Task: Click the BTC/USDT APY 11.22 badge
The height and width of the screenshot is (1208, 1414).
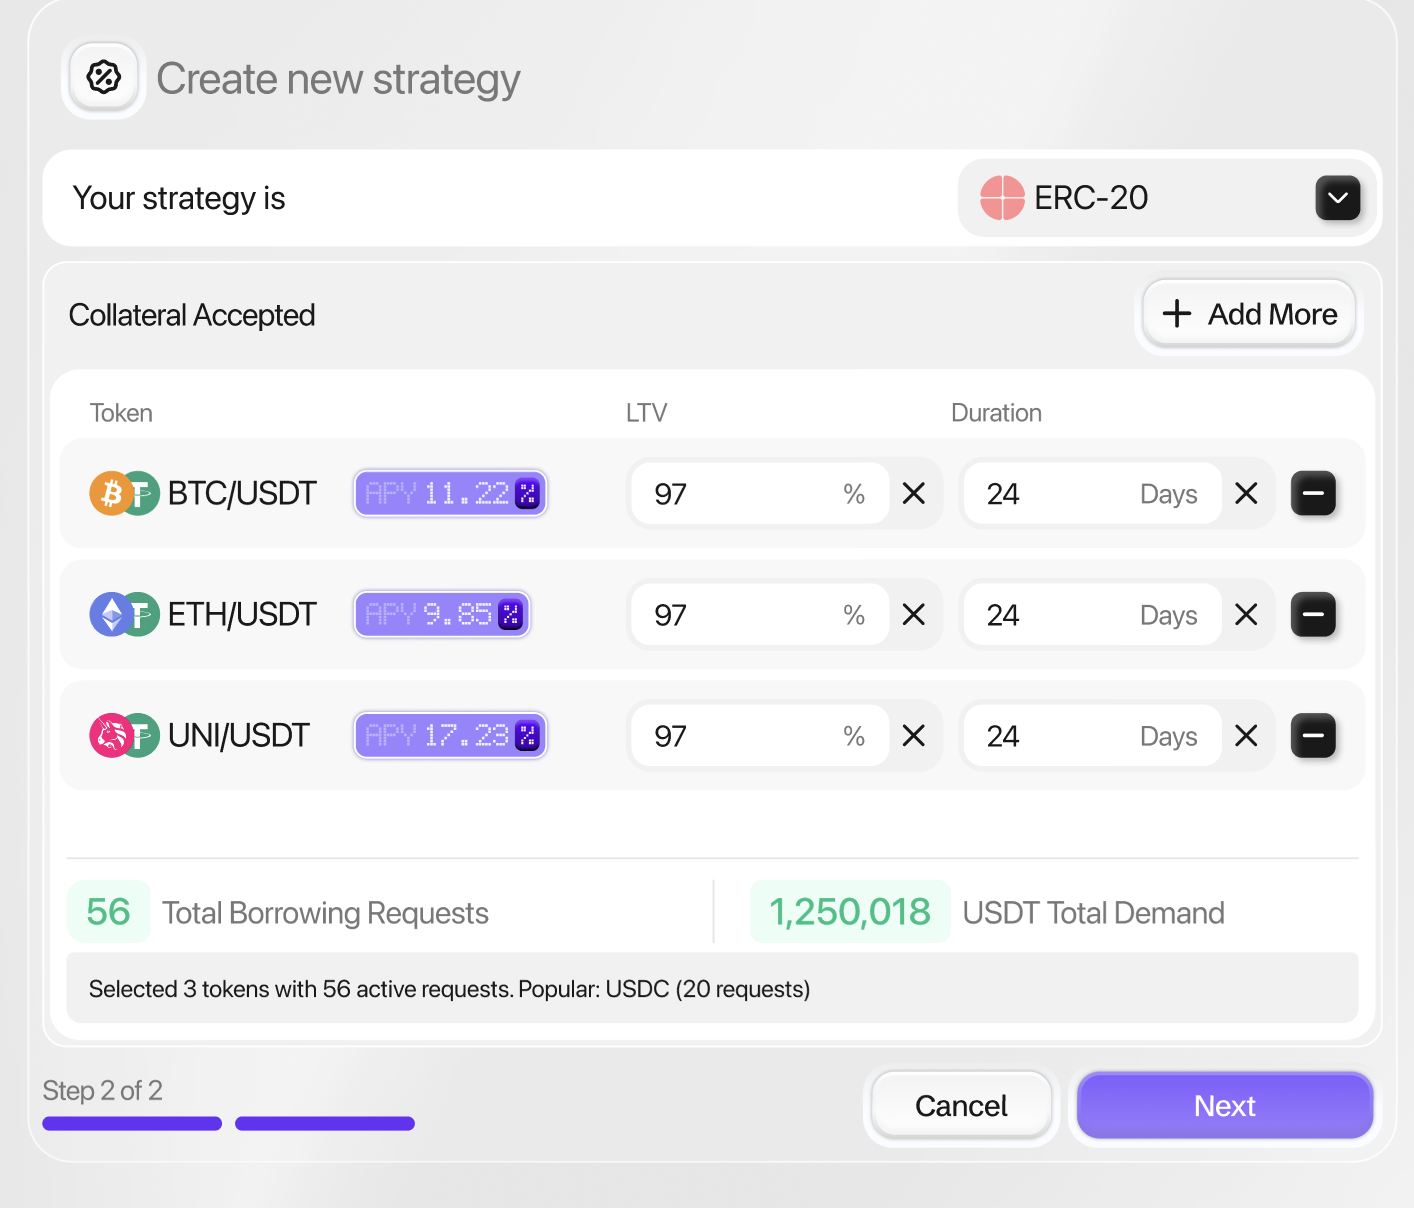Action: 450,493
